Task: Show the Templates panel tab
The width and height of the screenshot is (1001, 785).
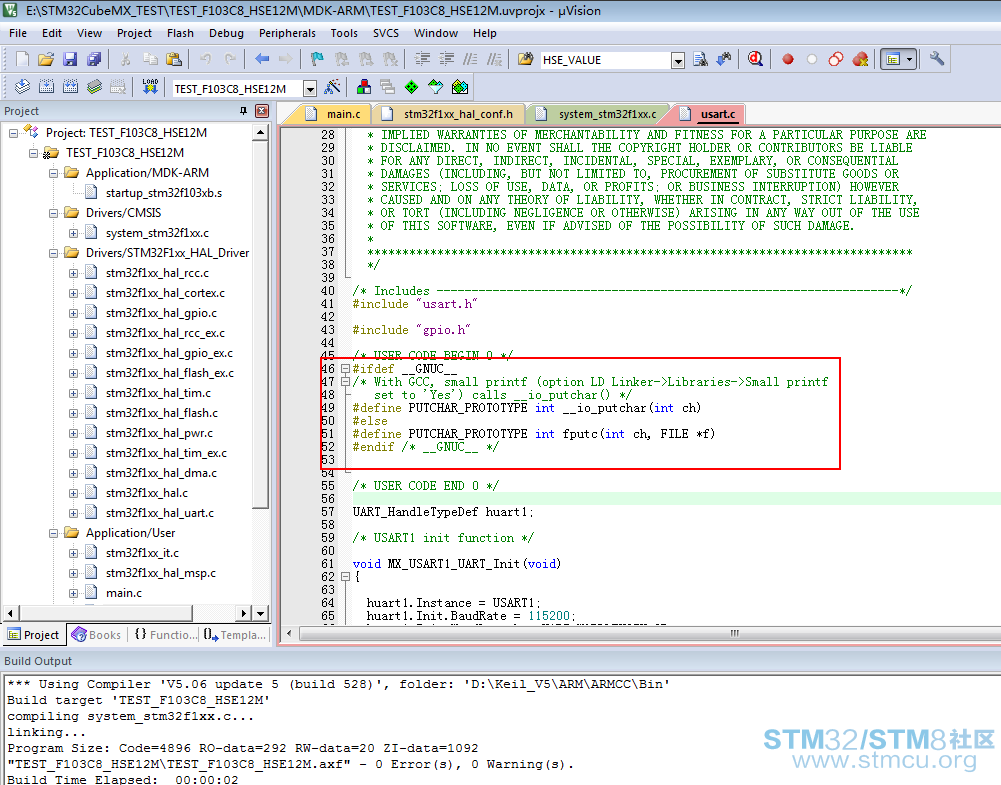Action: click(234, 634)
